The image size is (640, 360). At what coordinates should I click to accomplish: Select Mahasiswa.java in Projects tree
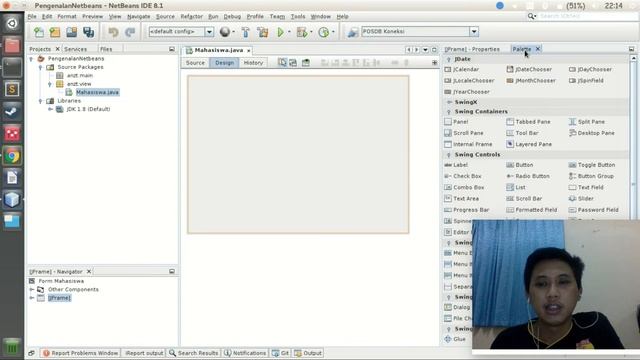click(97, 92)
